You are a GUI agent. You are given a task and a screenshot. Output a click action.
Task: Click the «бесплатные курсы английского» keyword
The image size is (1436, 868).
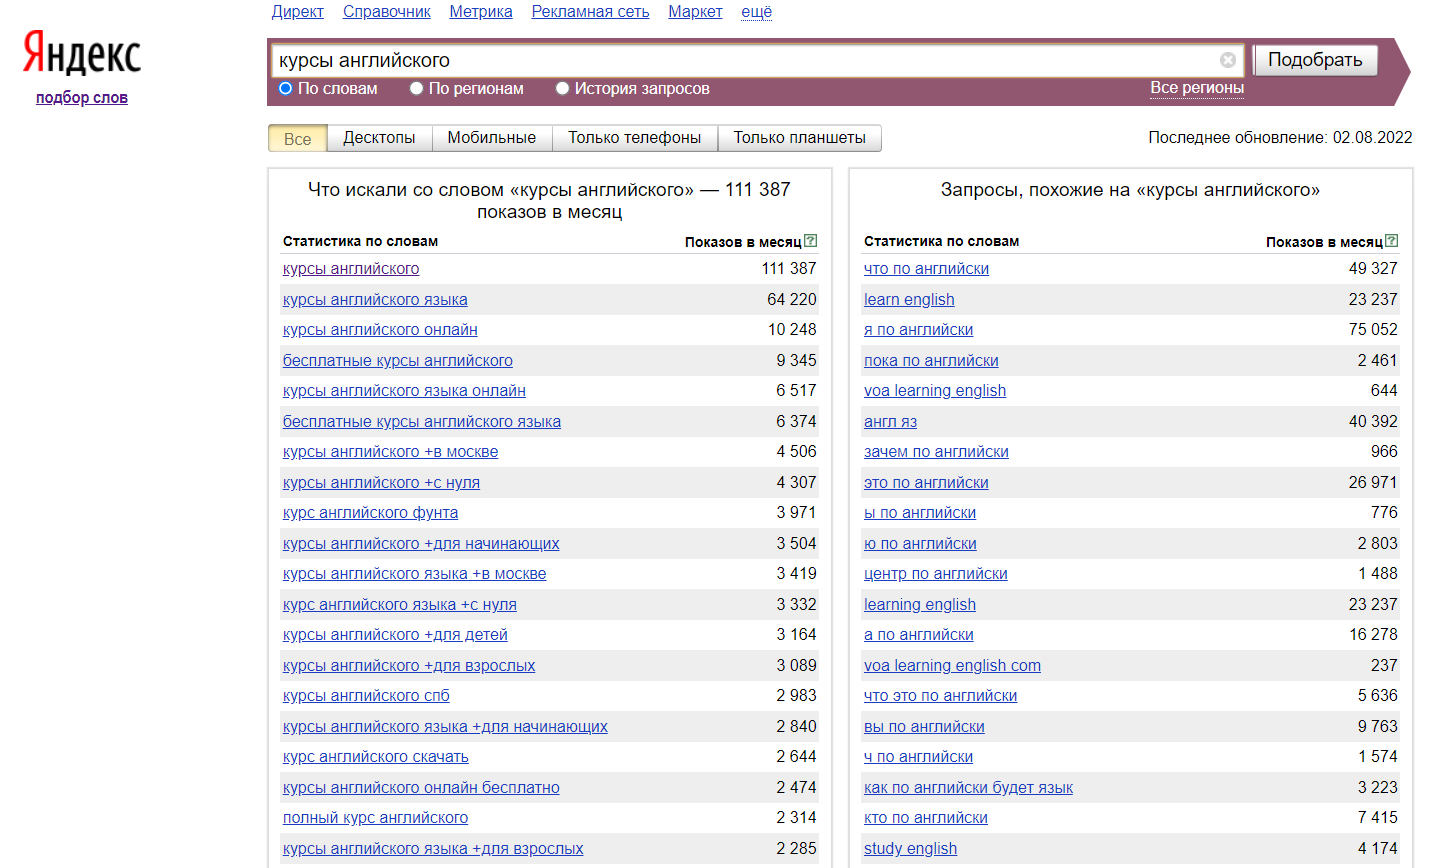397,360
